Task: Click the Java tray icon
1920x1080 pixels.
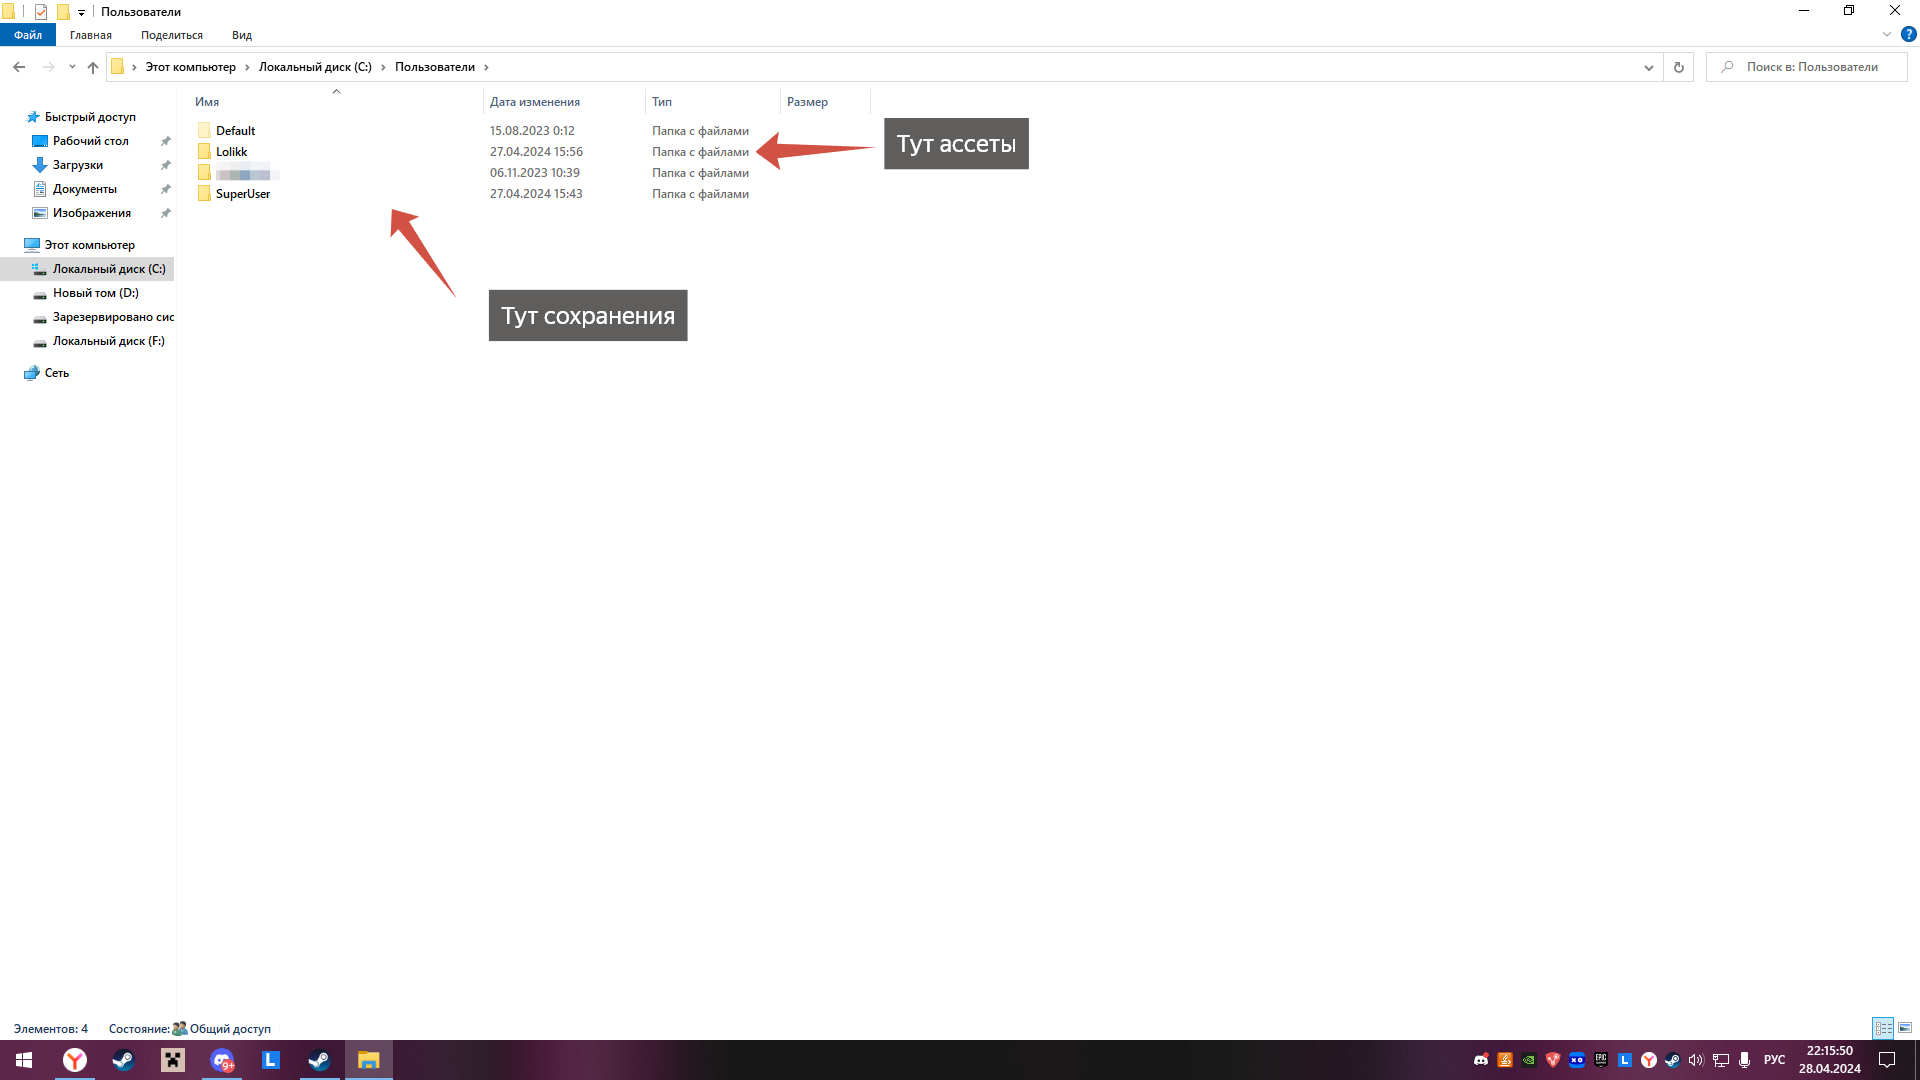Action: coord(1505,1060)
